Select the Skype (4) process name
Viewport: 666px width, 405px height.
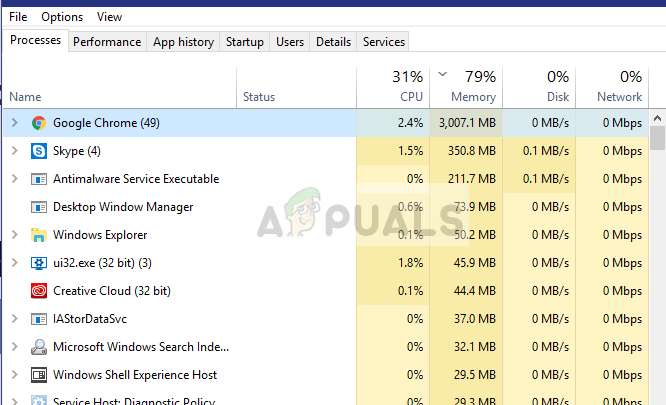click(x=77, y=151)
